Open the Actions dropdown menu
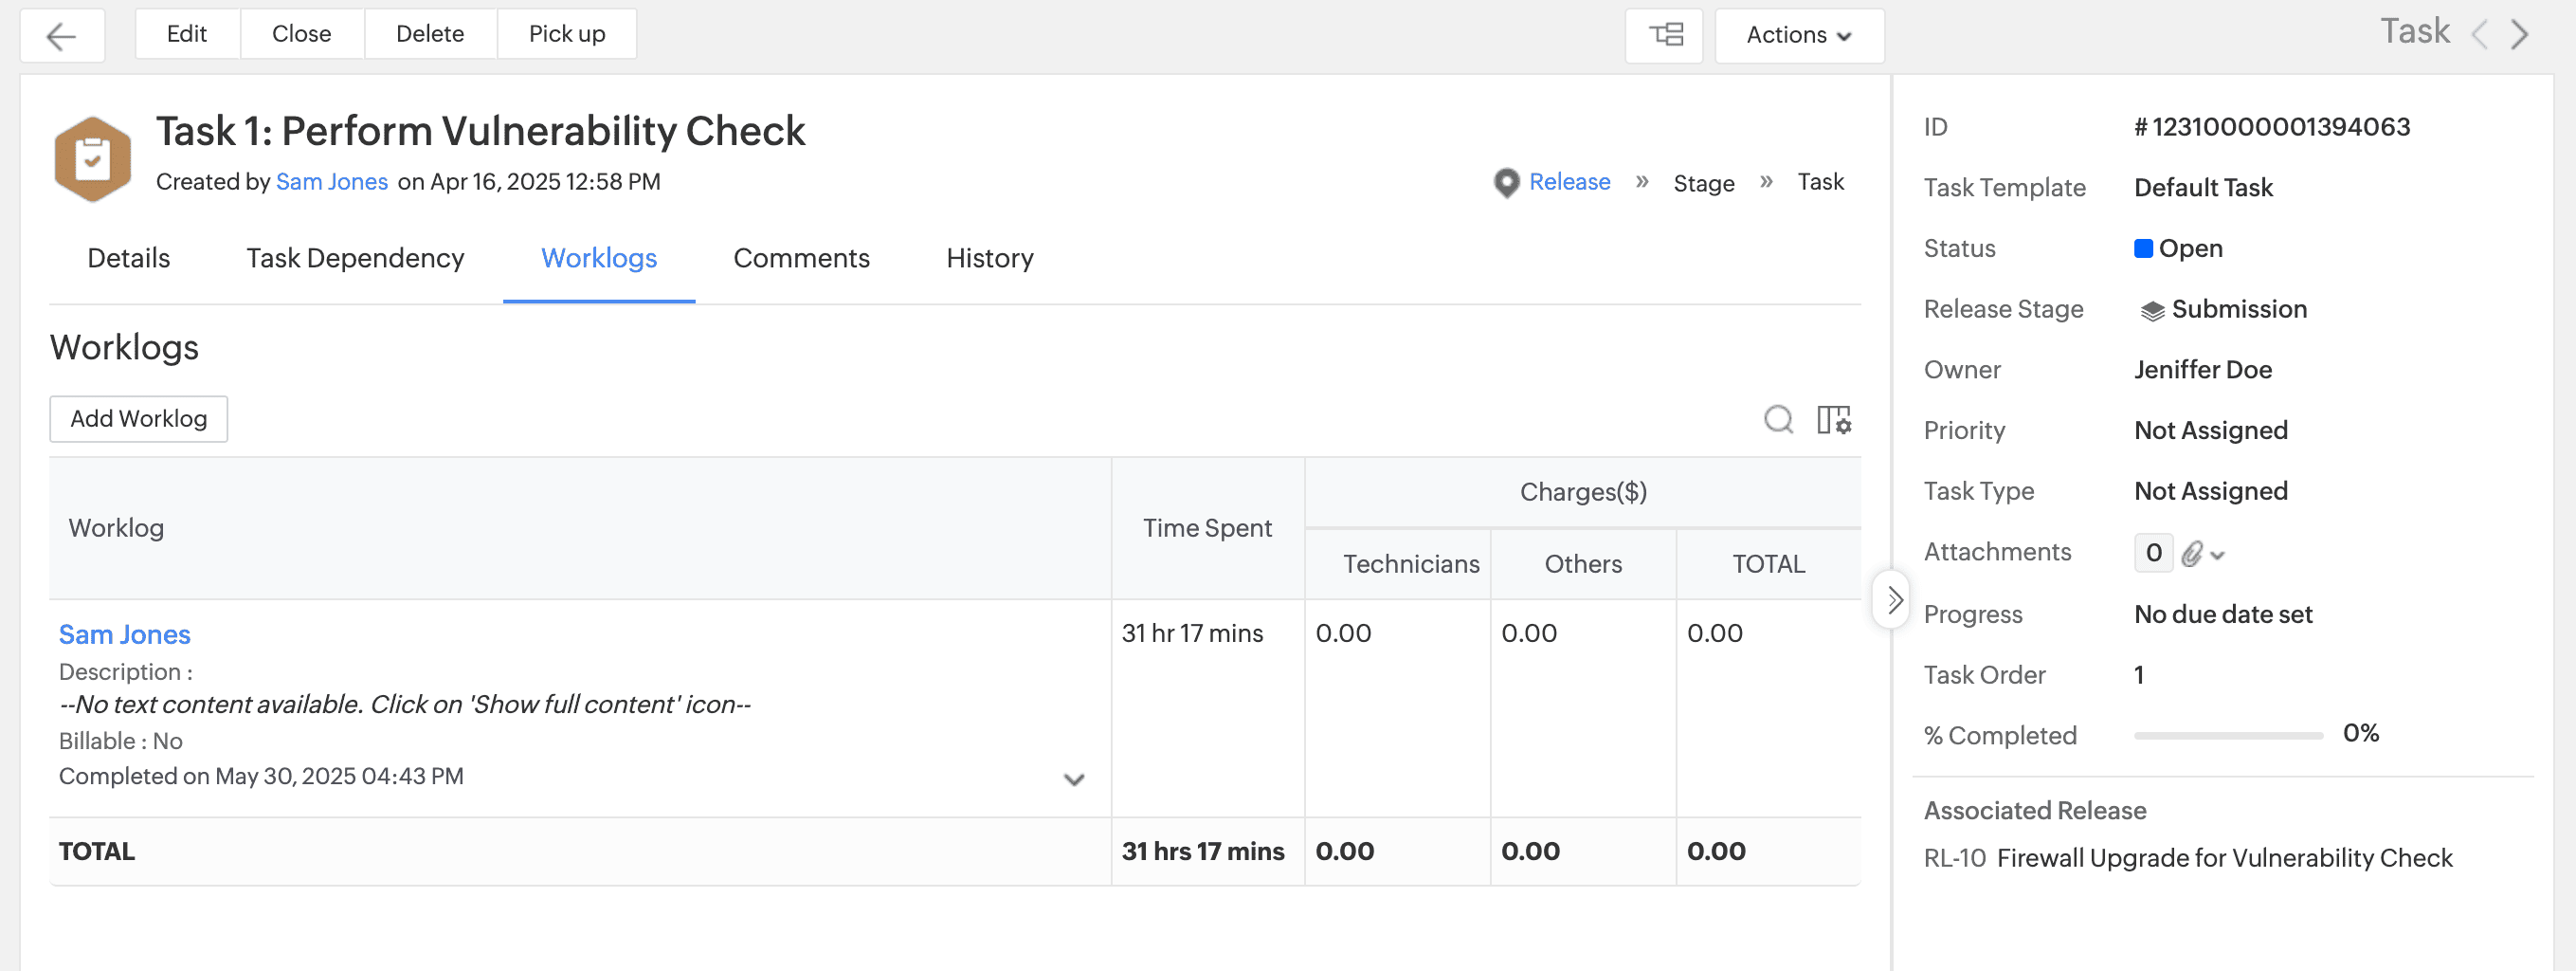The height and width of the screenshot is (971, 2576). click(x=1798, y=36)
